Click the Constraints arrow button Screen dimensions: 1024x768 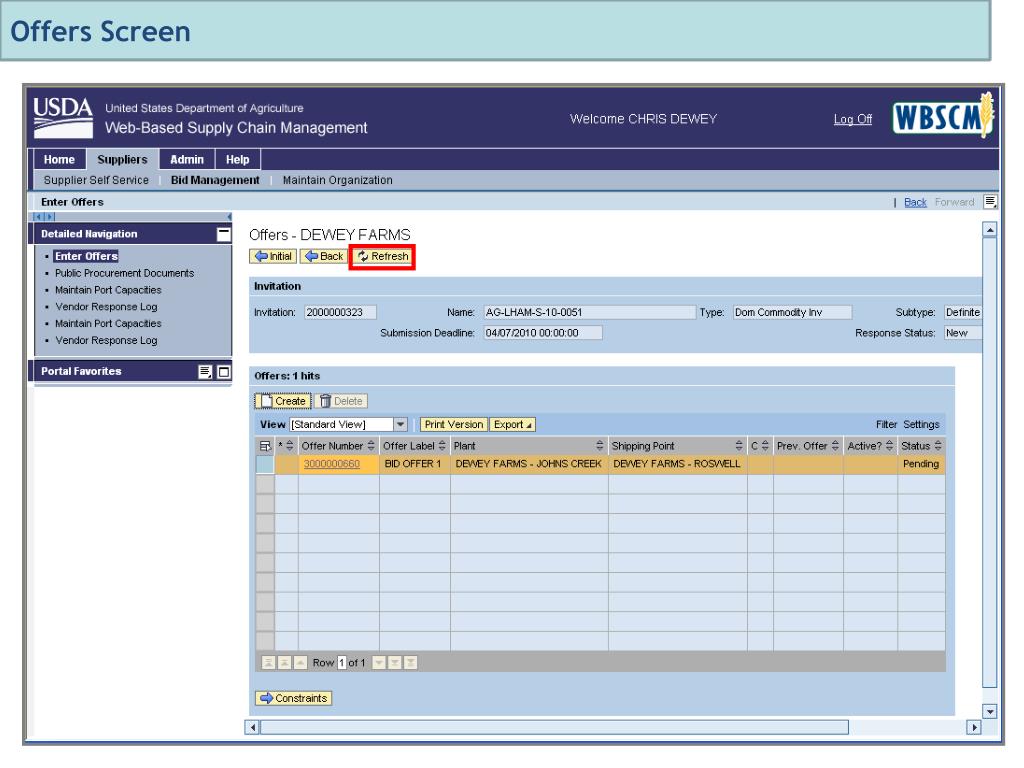click(x=293, y=698)
